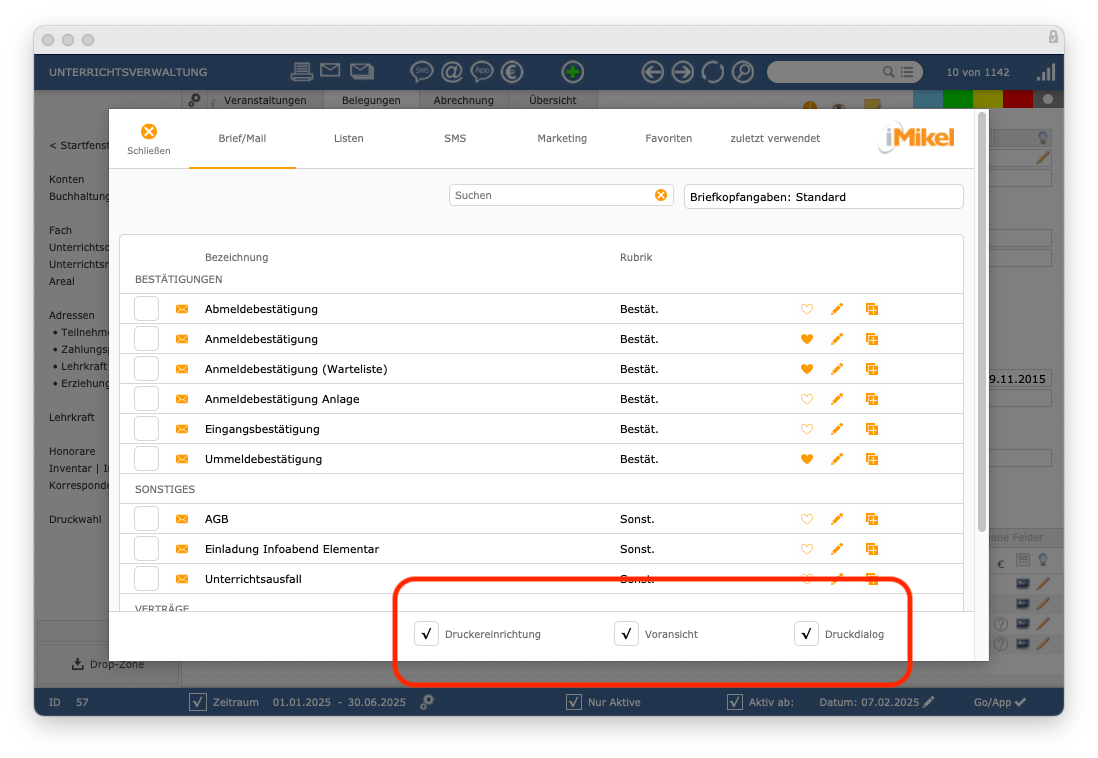Viewport: 1098px width, 758px height.
Task: Click the bar chart statistics icon
Action: (x=1046, y=71)
